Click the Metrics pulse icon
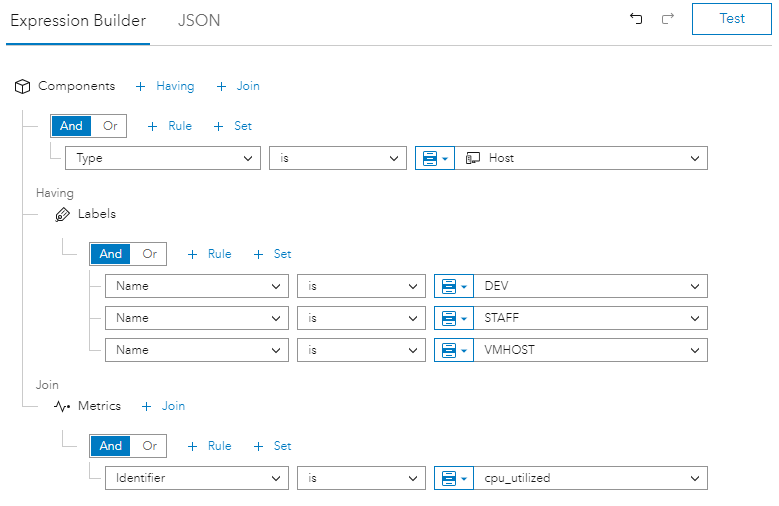 click(x=62, y=406)
